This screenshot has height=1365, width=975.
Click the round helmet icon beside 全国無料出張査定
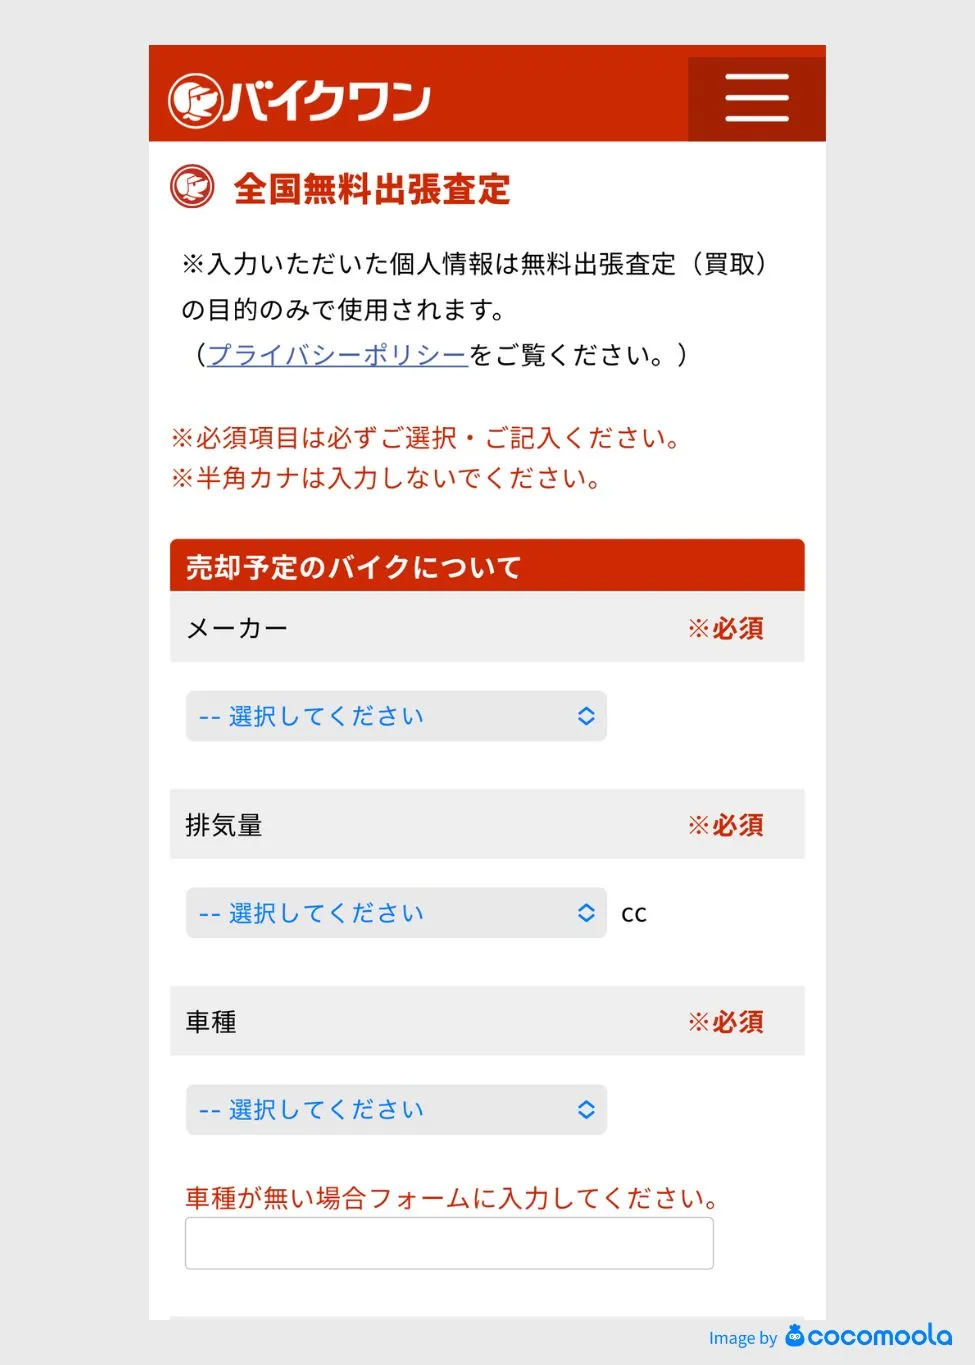click(192, 187)
